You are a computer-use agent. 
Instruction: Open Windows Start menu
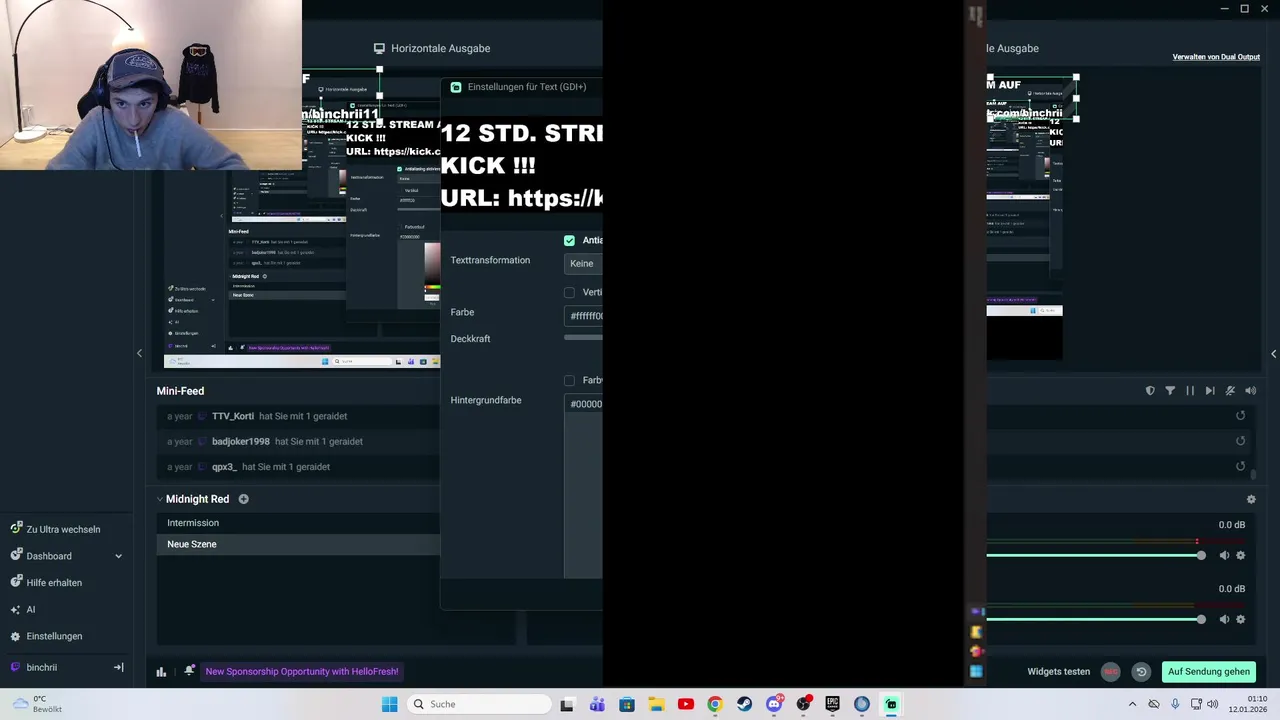click(389, 704)
